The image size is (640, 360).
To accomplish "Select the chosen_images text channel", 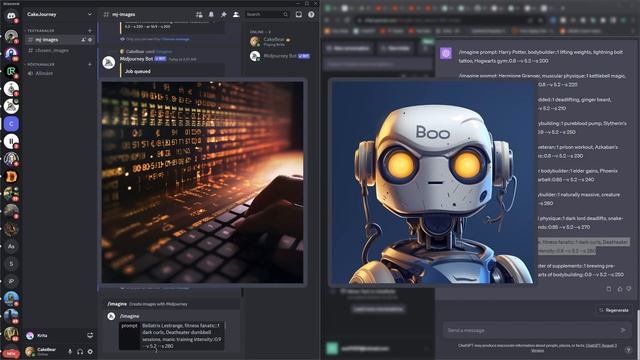I will (60, 51).
